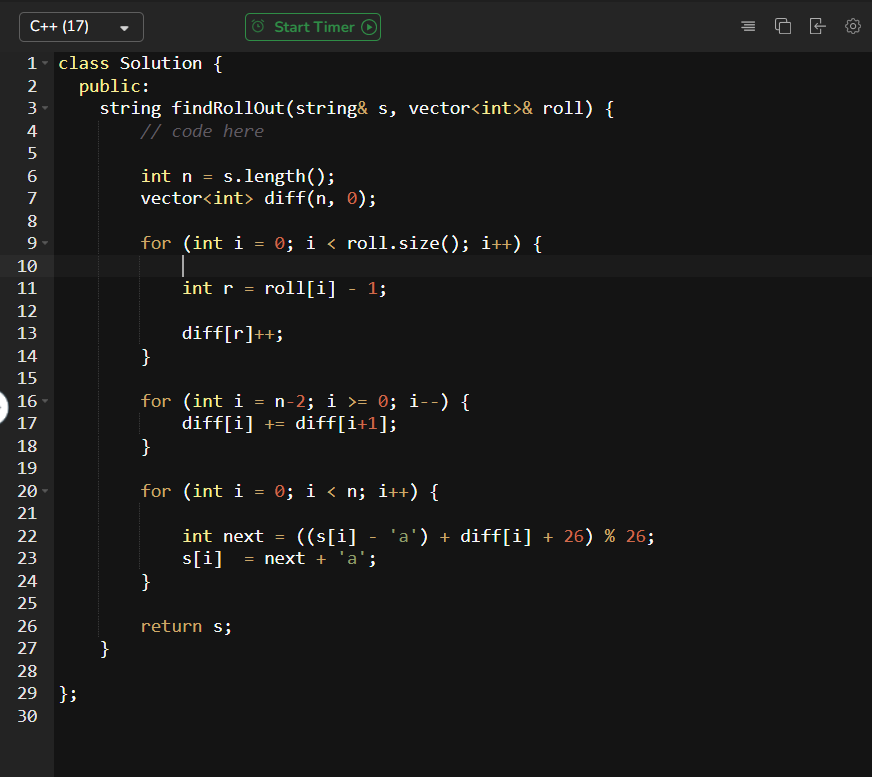
Task: Open the C++ (17) language dropdown
Action: click(81, 27)
